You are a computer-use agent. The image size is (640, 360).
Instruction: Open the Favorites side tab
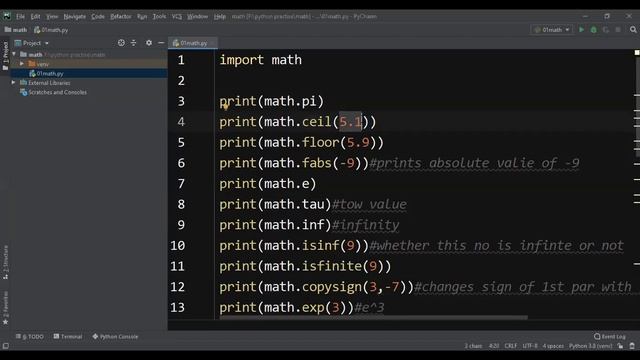5,308
